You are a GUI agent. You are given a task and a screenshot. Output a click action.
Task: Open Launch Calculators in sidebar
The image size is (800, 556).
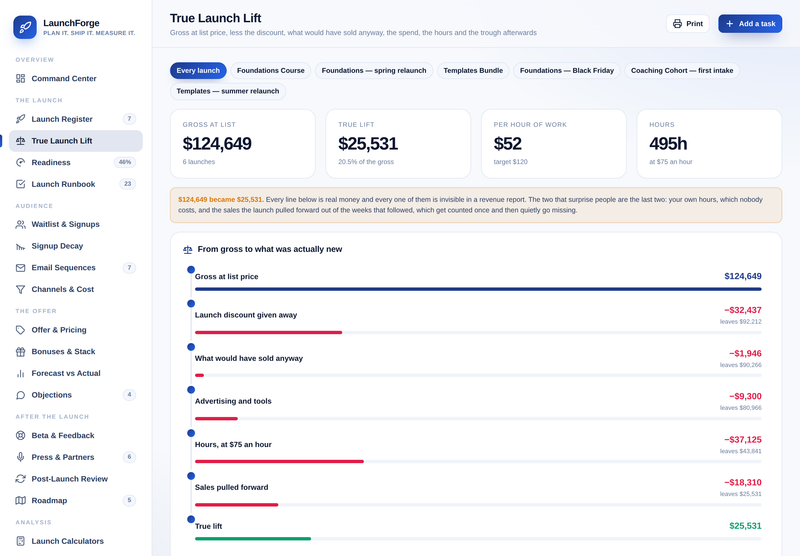(76, 541)
